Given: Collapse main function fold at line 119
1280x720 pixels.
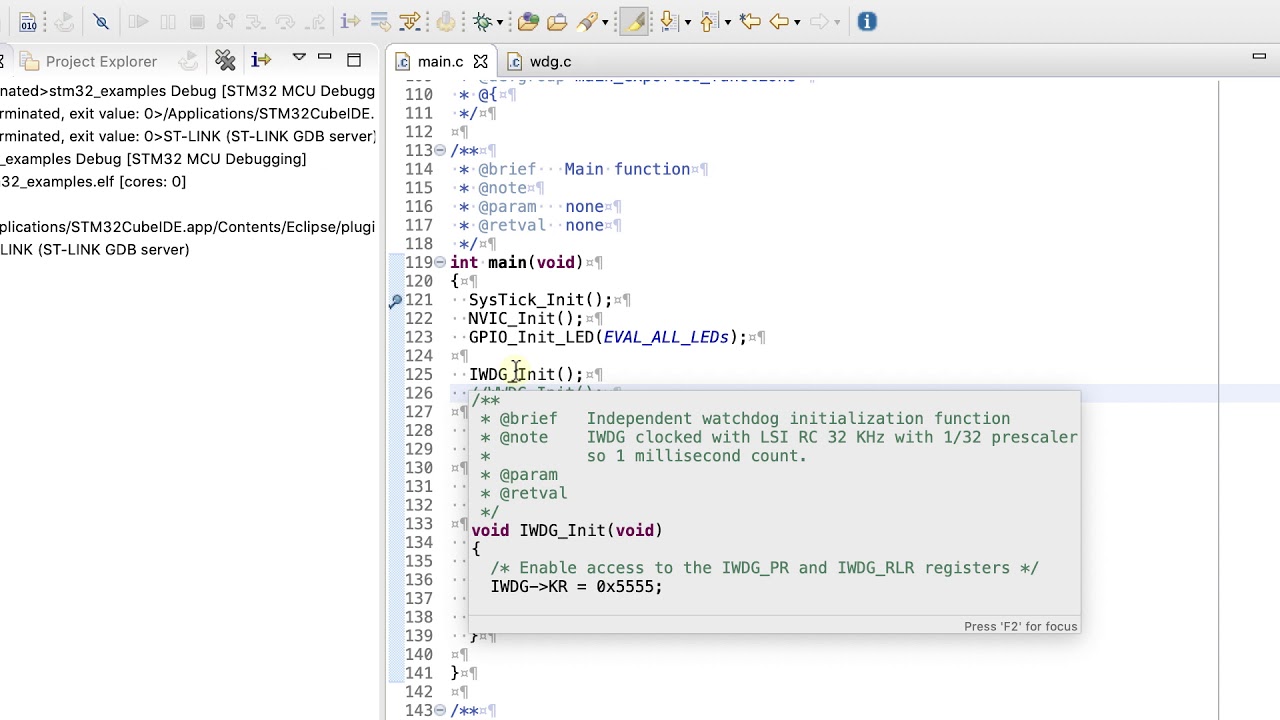Looking at the screenshot, I should pyautogui.click(x=440, y=263).
